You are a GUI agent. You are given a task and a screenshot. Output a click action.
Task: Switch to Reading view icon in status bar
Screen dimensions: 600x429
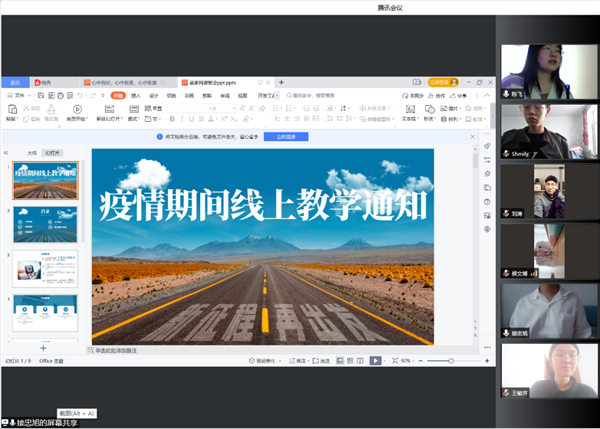click(360, 360)
